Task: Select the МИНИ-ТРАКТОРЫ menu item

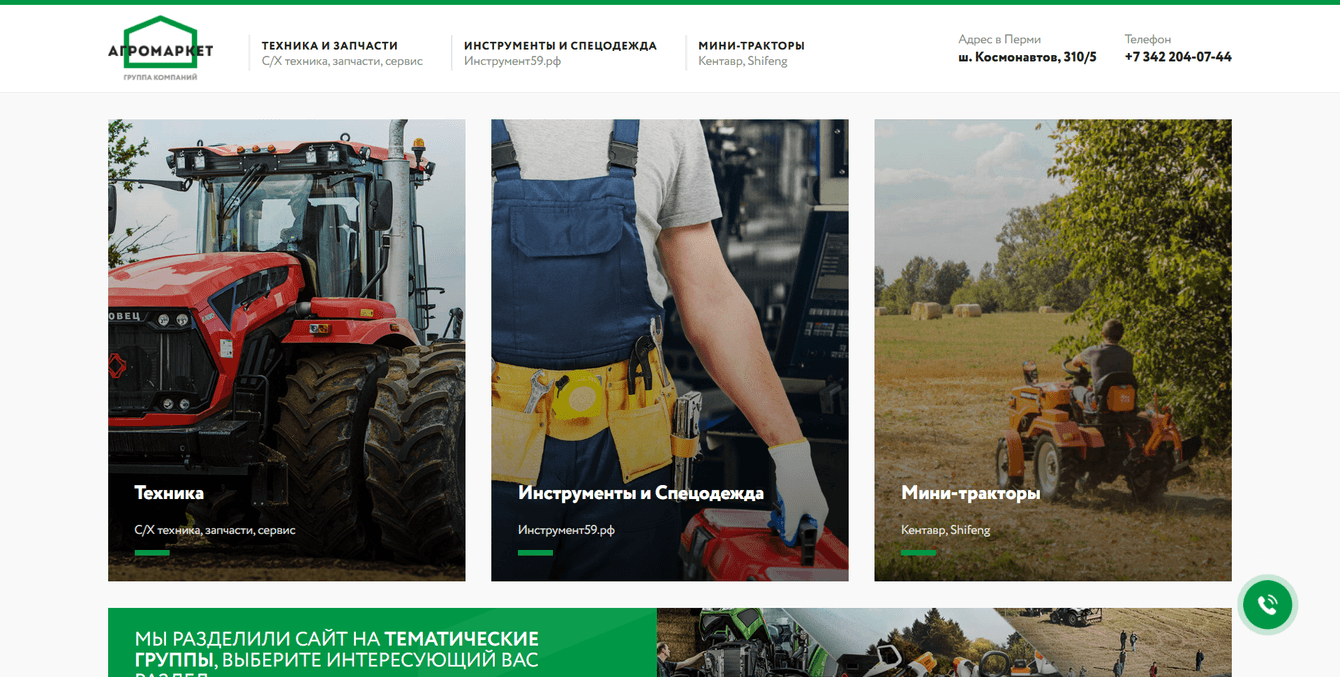Action: (x=752, y=45)
